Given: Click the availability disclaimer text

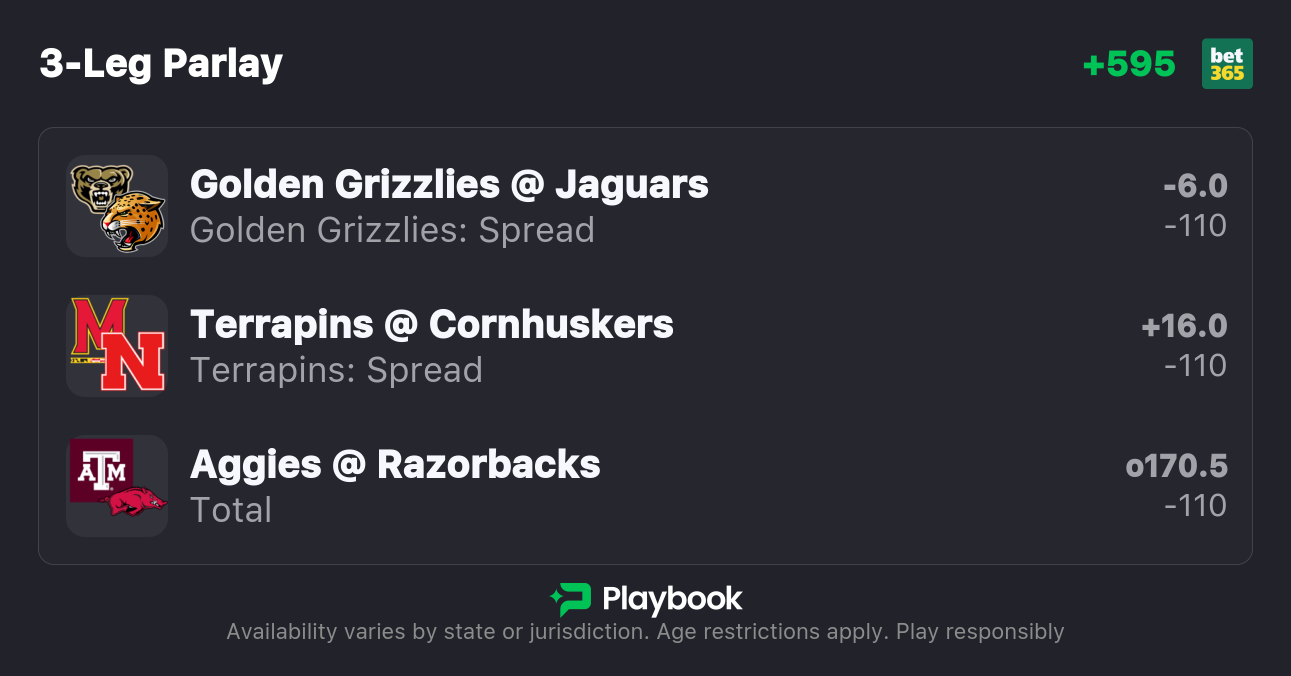Looking at the screenshot, I should pos(645,632).
